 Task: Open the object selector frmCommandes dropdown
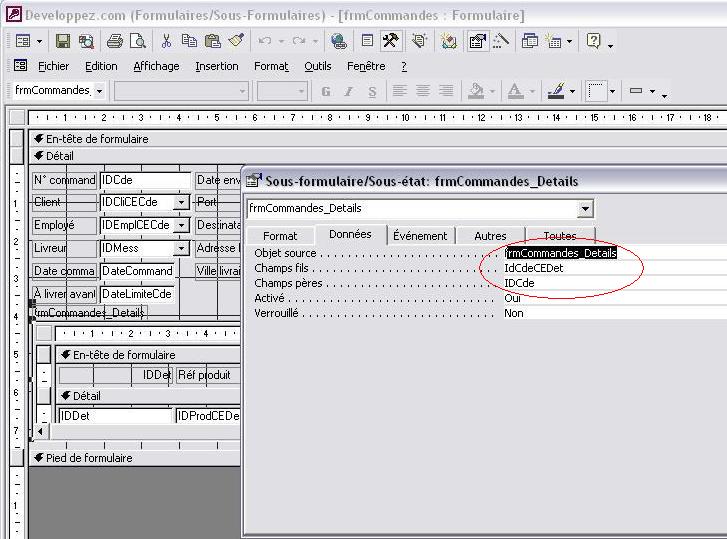coord(99,91)
